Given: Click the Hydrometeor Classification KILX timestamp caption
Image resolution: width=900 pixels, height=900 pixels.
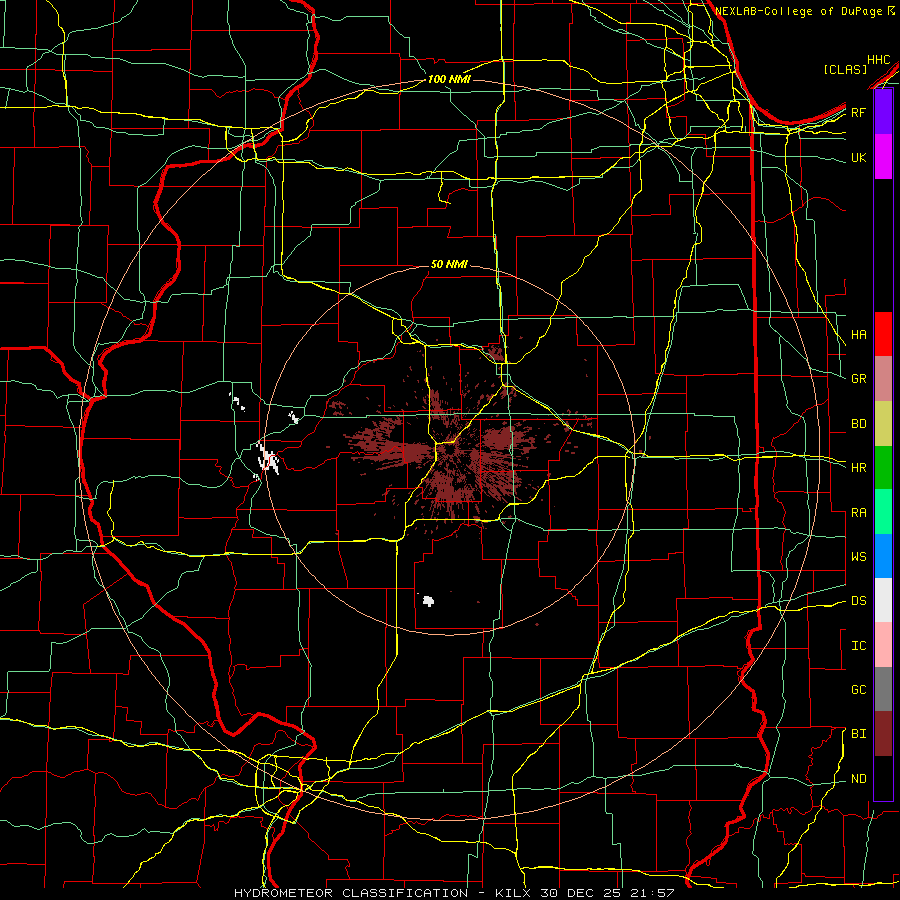Looking at the screenshot, I should 454,893.
